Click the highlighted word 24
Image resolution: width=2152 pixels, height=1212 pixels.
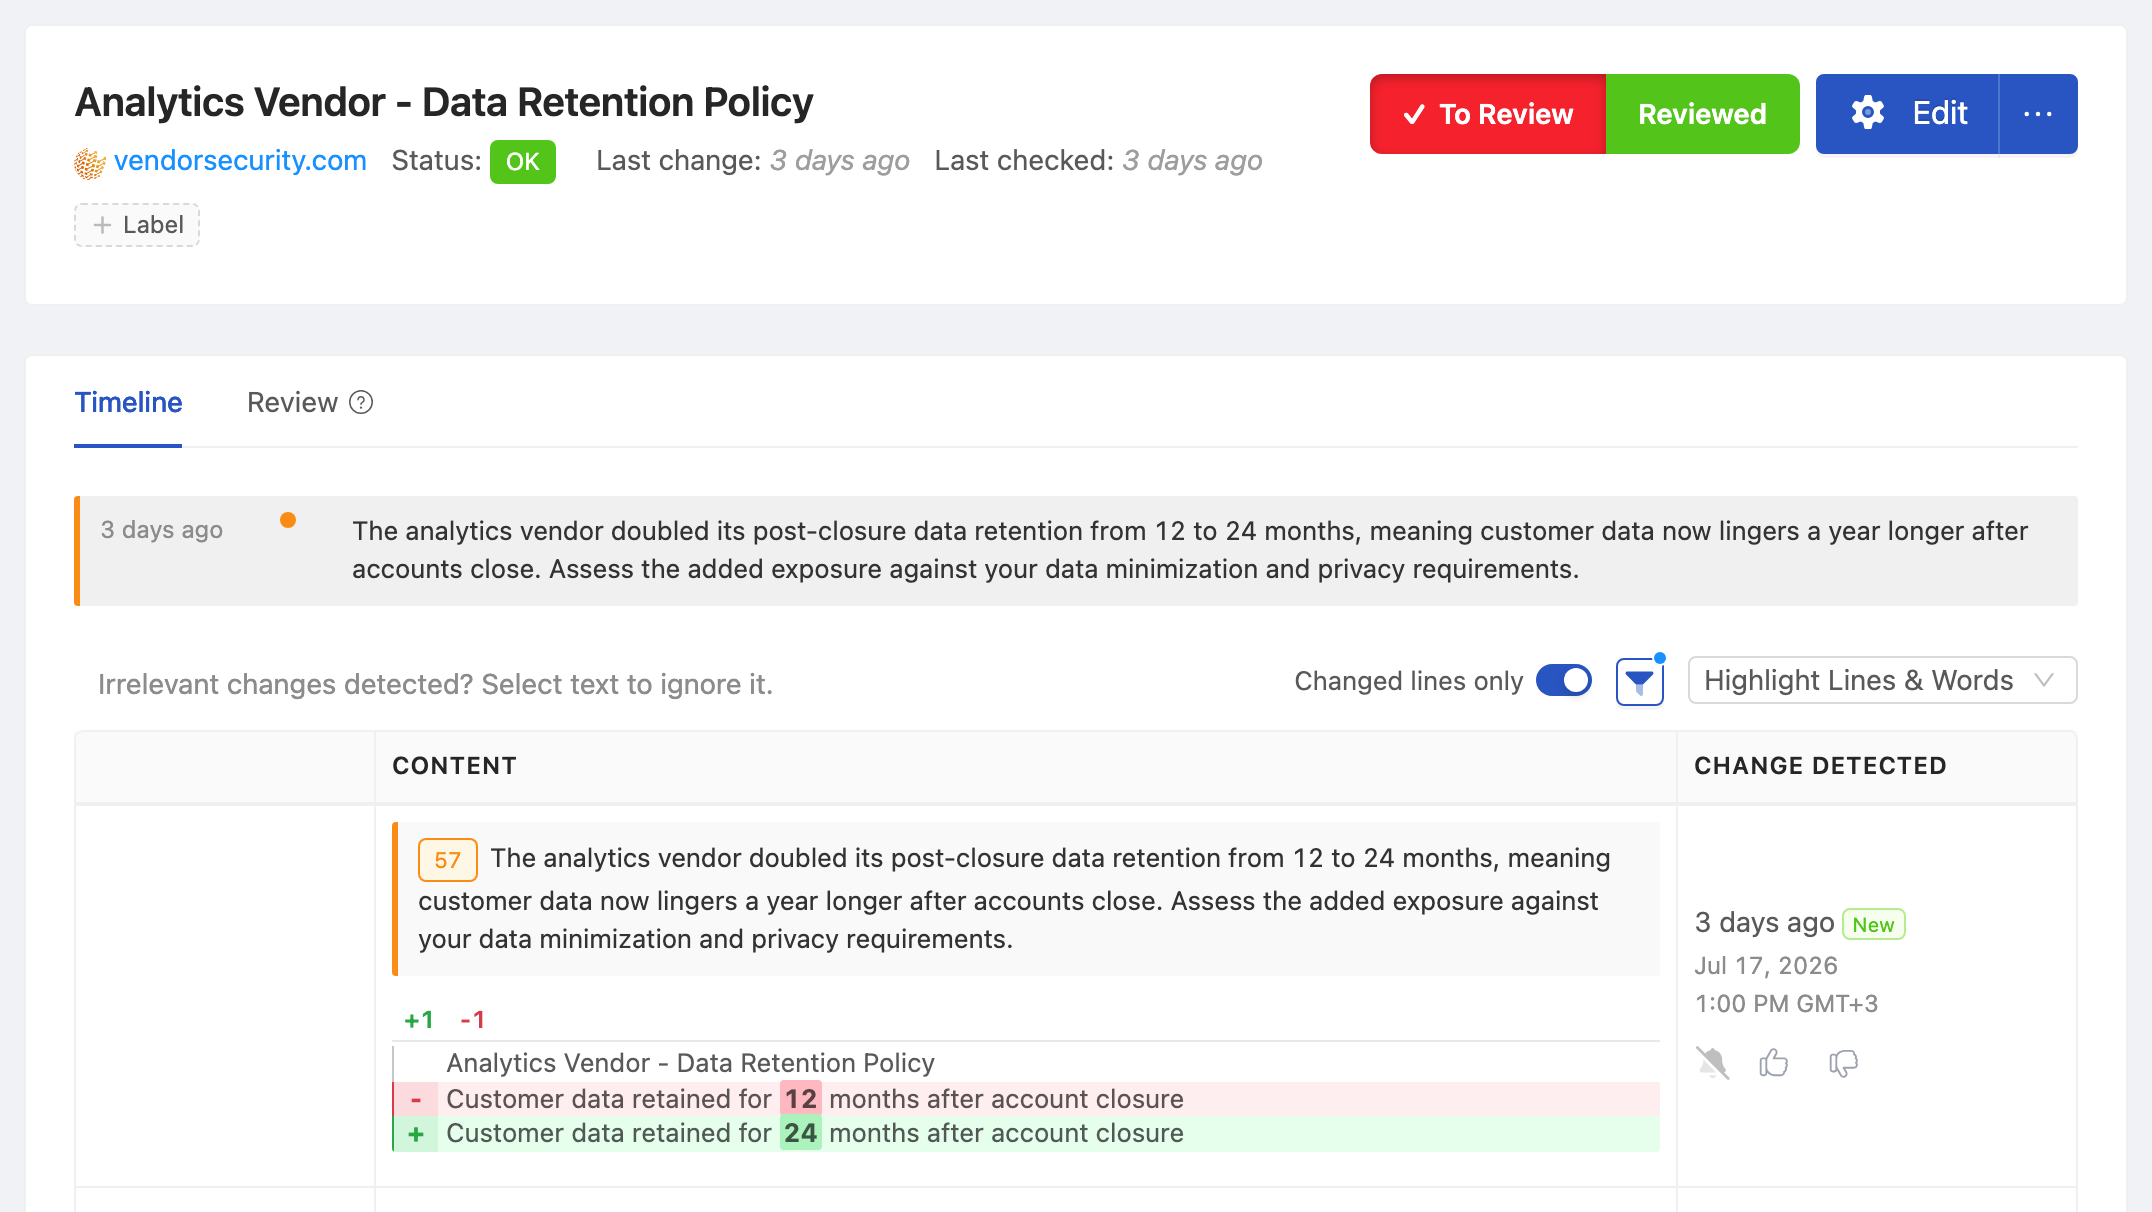(800, 1133)
